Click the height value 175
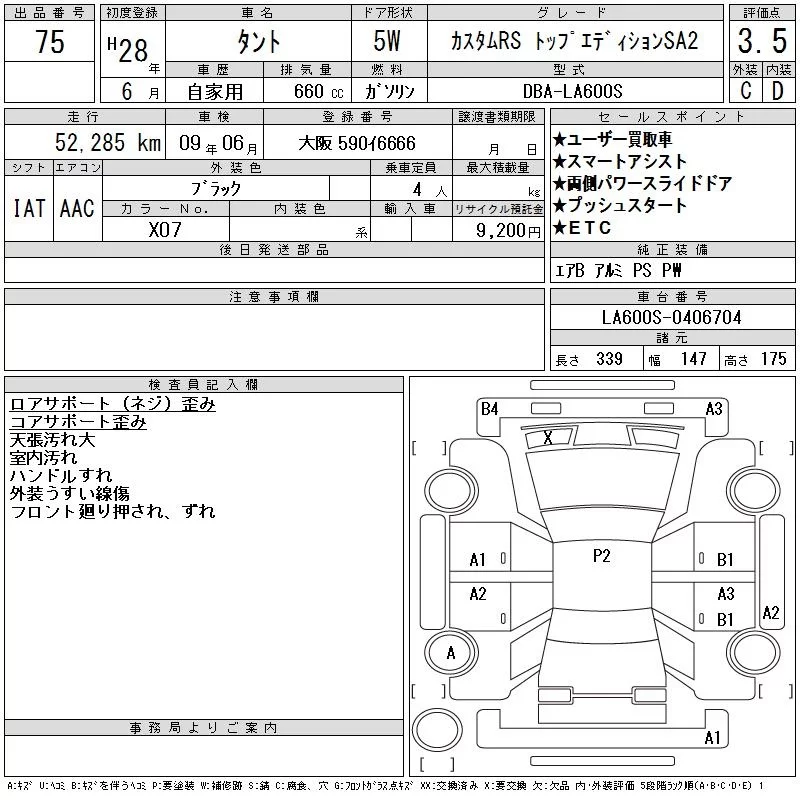 click(773, 359)
